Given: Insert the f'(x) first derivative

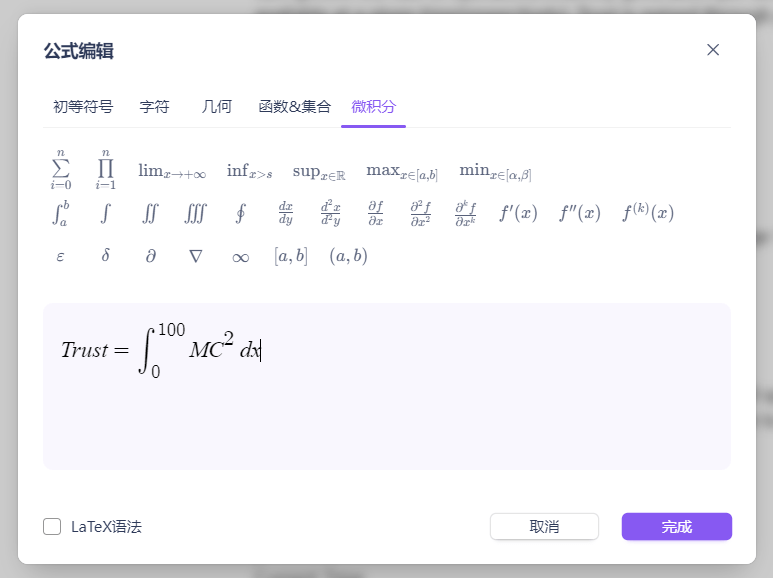Looking at the screenshot, I should pyautogui.click(x=518, y=213).
